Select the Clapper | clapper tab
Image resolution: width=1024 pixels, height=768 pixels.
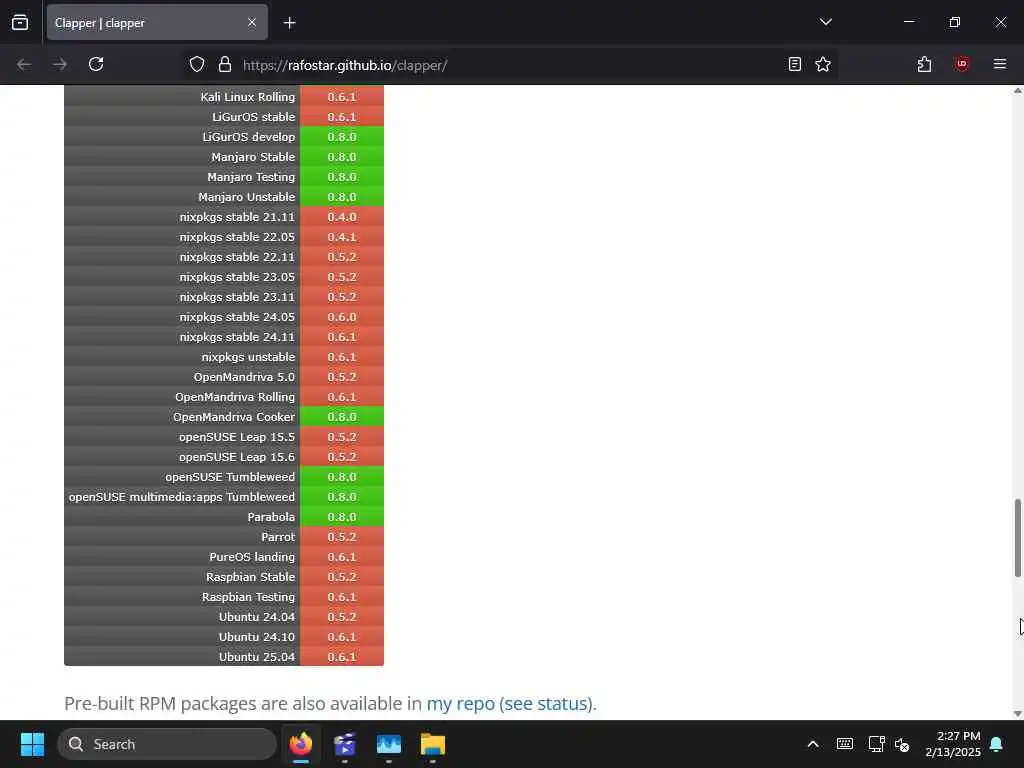coord(157,23)
